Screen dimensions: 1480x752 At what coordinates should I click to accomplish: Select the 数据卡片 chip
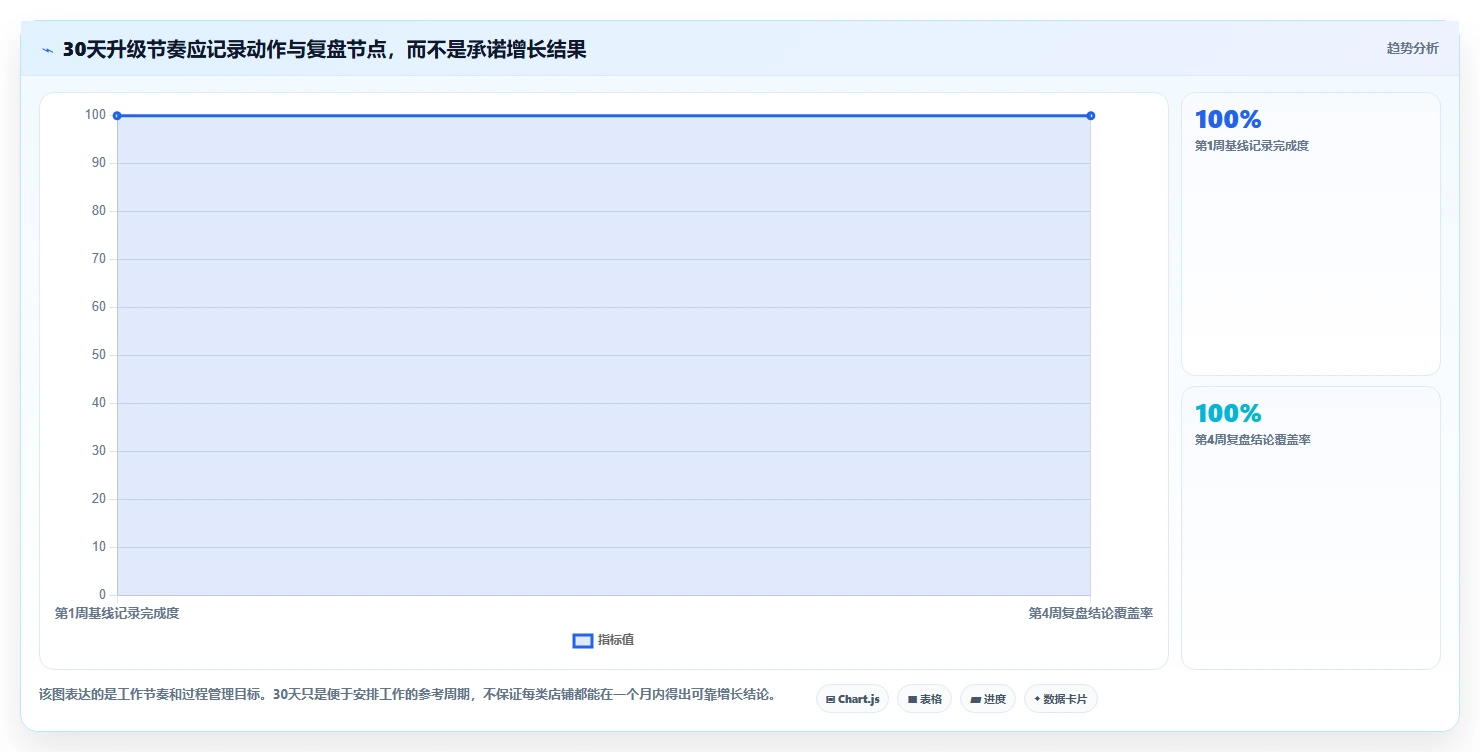tap(1061, 699)
